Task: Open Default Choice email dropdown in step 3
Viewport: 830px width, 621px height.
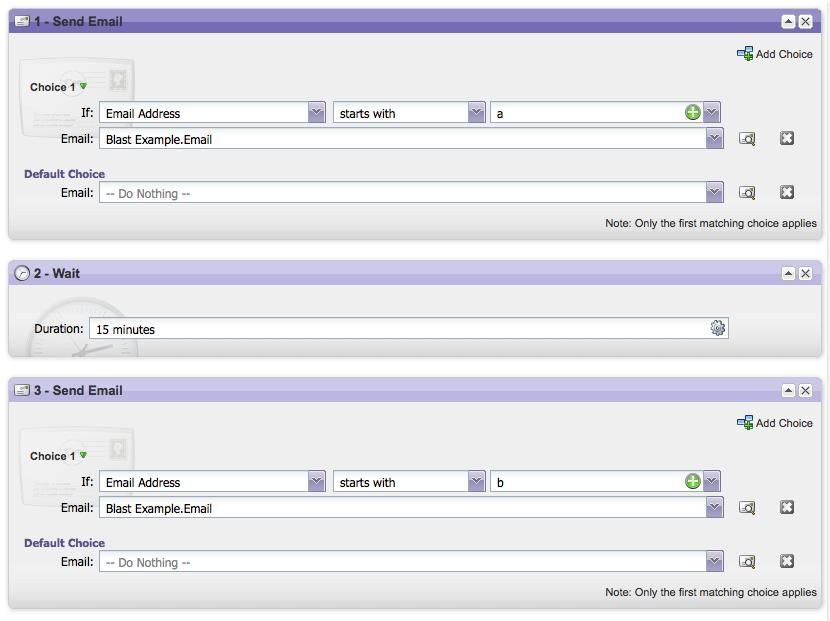Action: click(714, 562)
